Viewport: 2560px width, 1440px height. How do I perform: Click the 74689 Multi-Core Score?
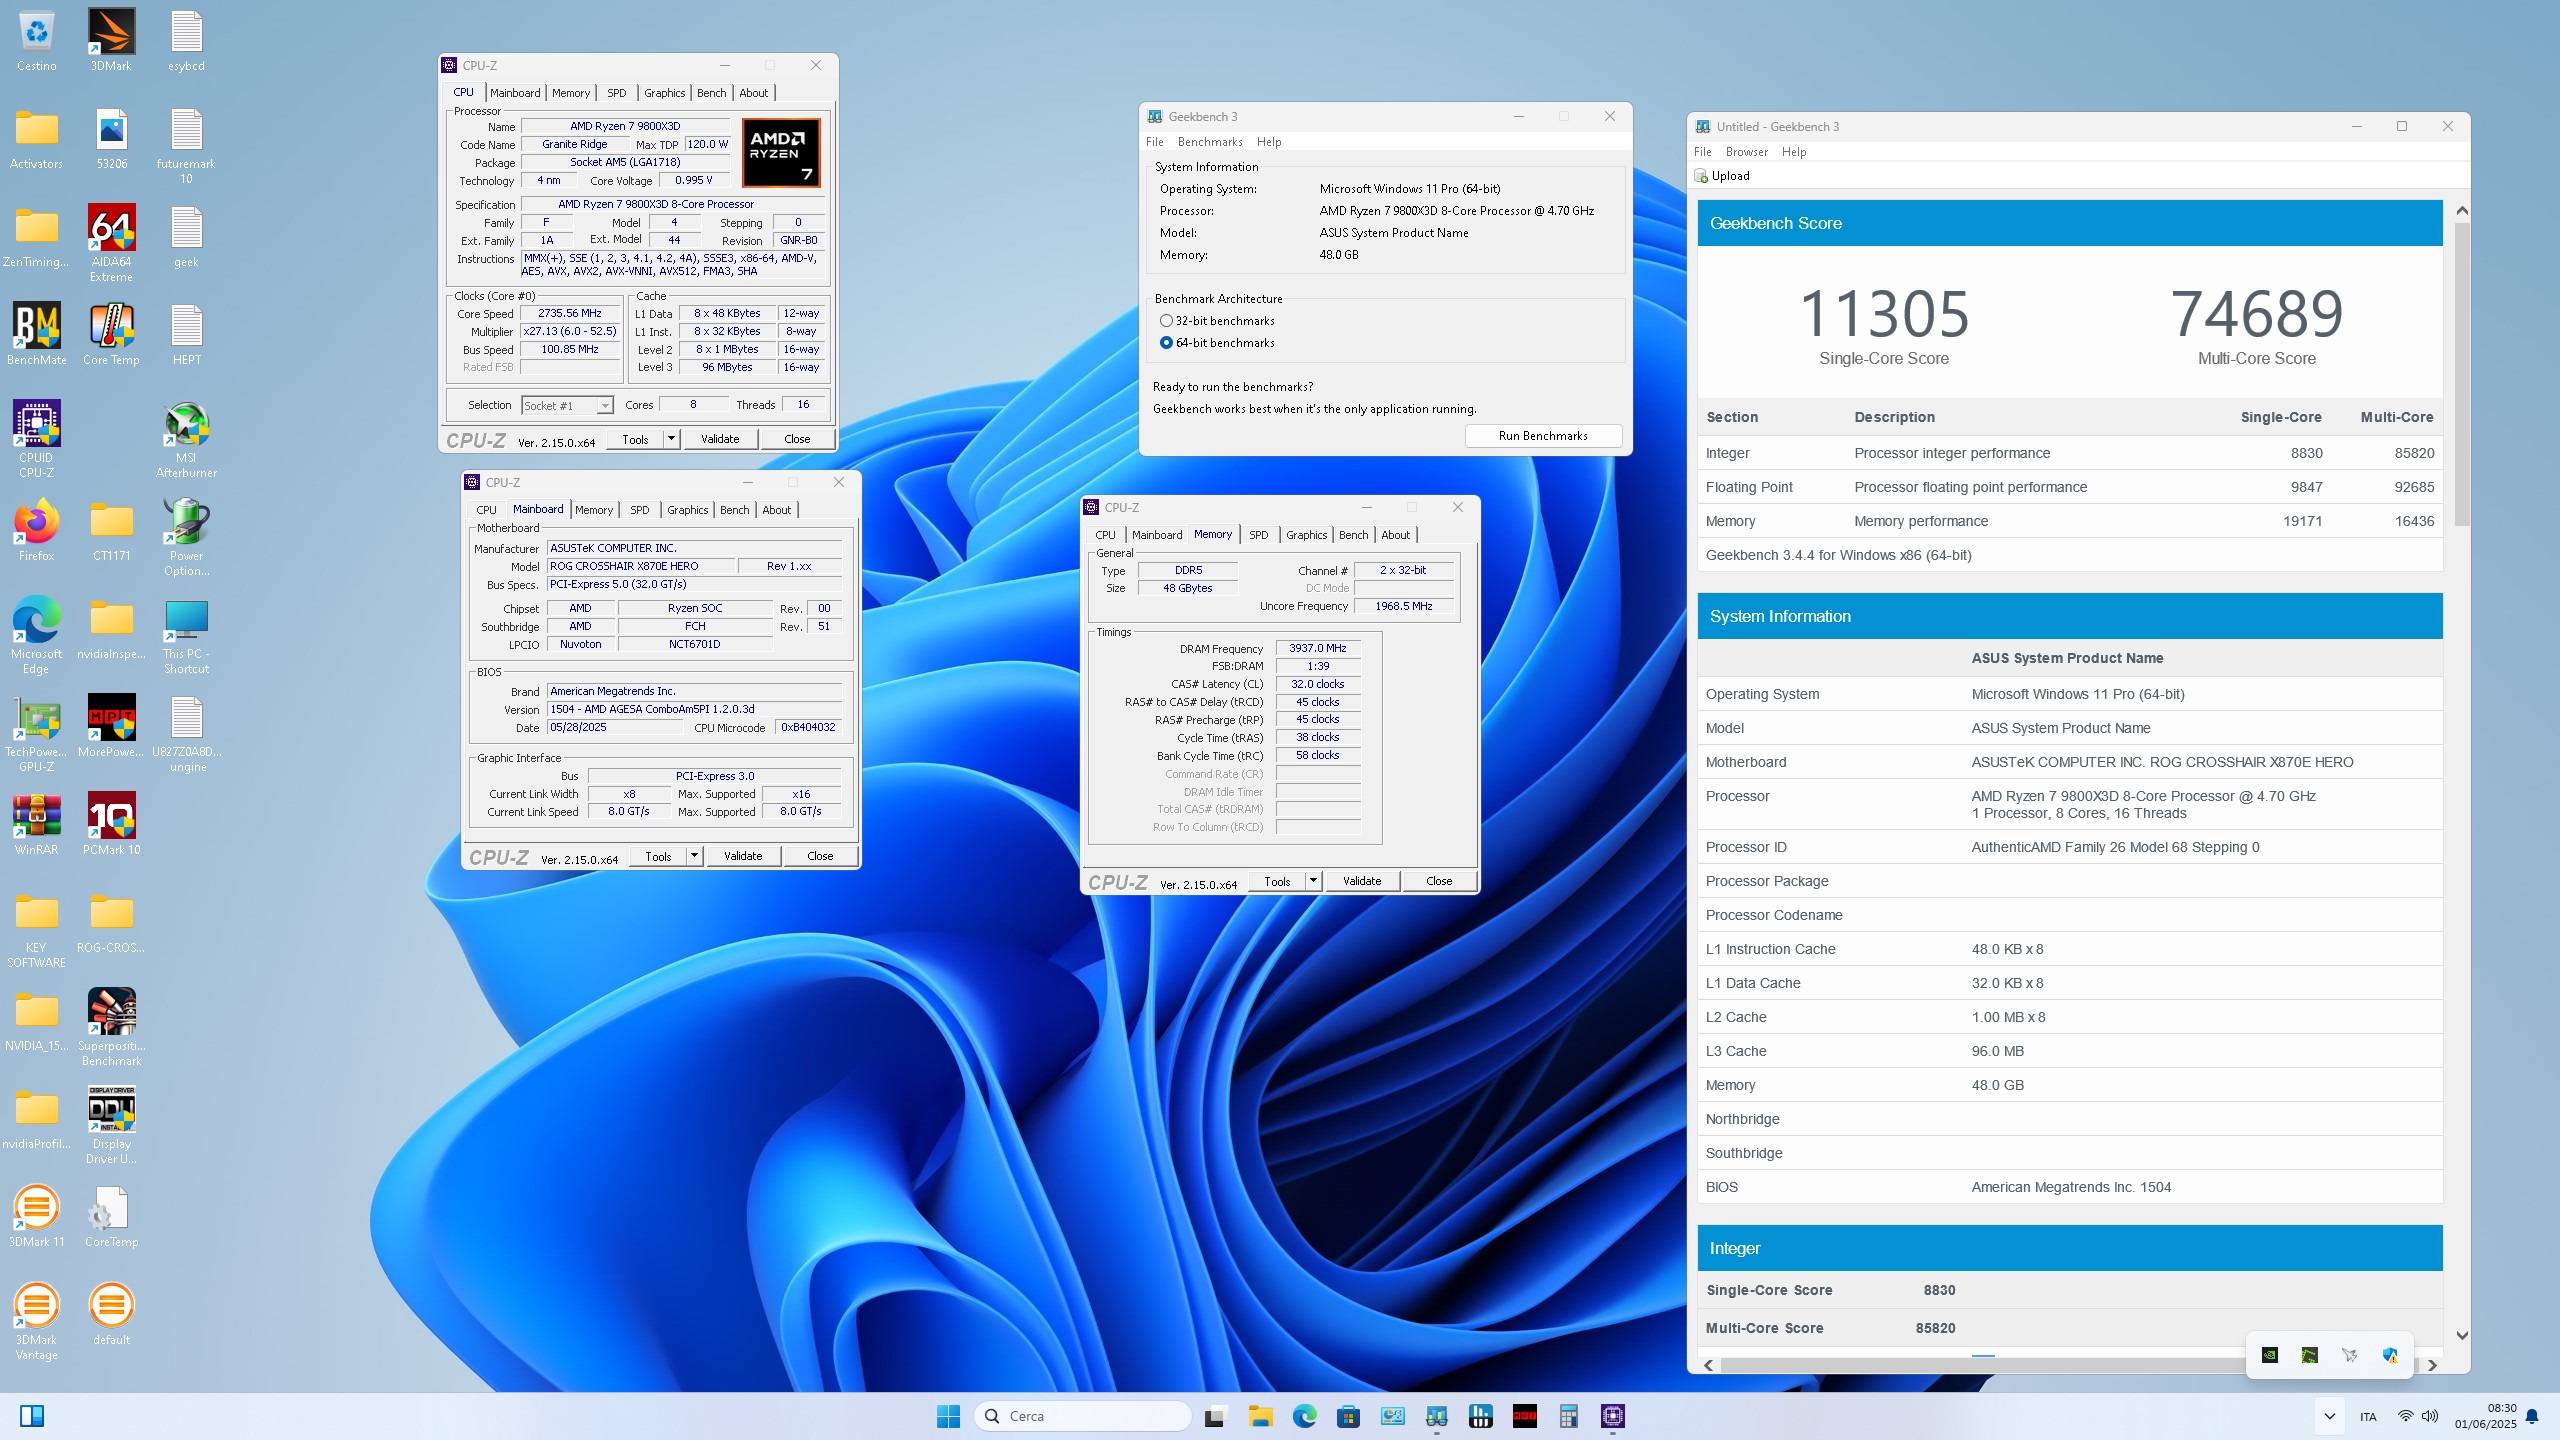2257,313
